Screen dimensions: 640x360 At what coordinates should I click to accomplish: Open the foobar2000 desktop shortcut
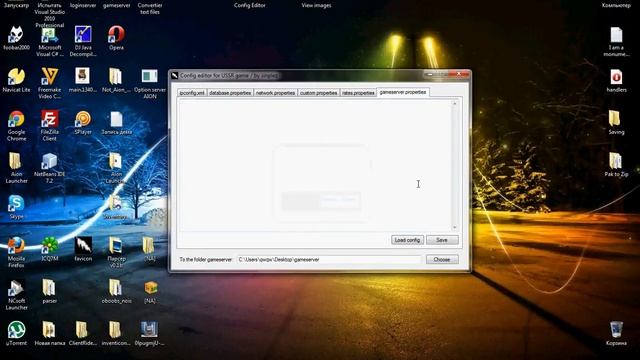click(16, 35)
